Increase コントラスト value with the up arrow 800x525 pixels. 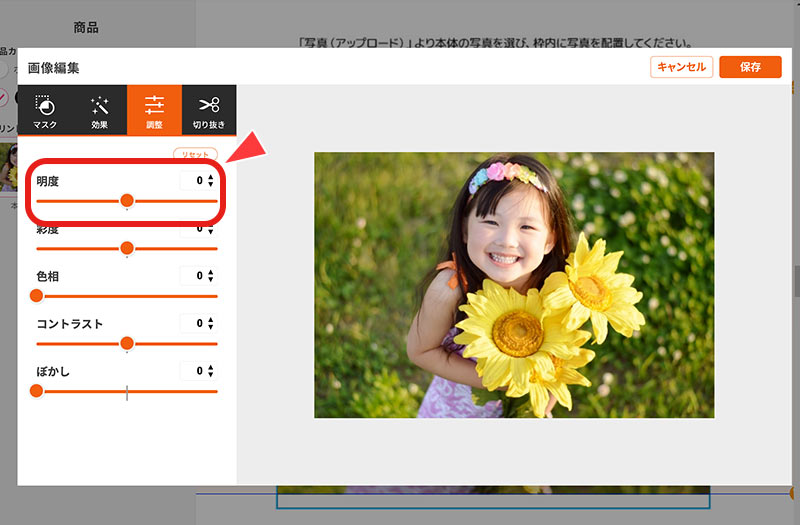pyautogui.click(x=211, y=320)
